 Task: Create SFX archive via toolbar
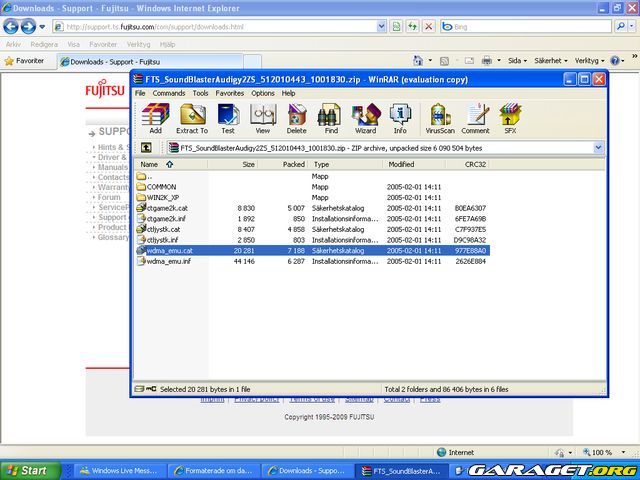tap(510, 117)
